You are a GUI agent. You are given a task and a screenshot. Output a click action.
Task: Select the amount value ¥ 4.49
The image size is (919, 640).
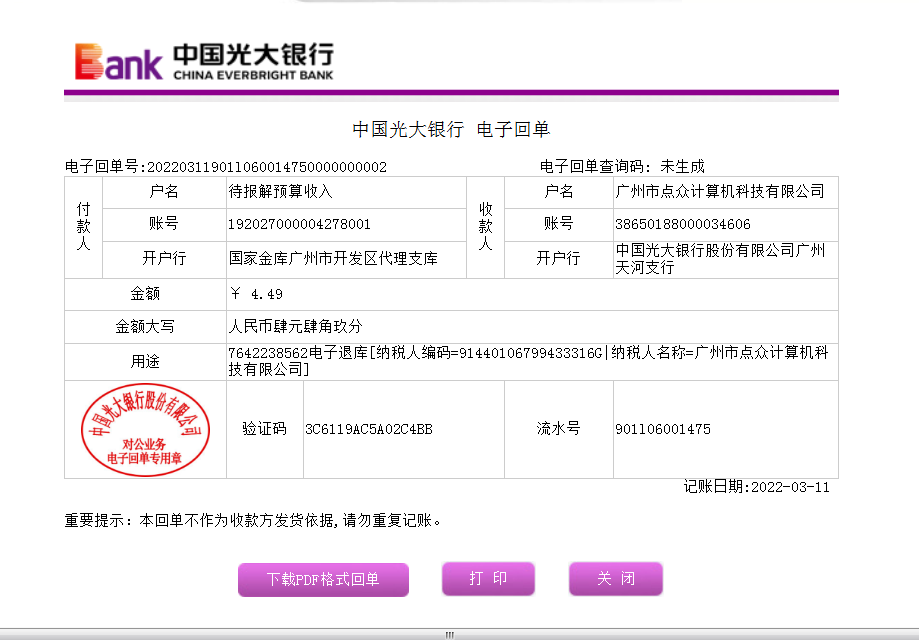click(257, 294)
